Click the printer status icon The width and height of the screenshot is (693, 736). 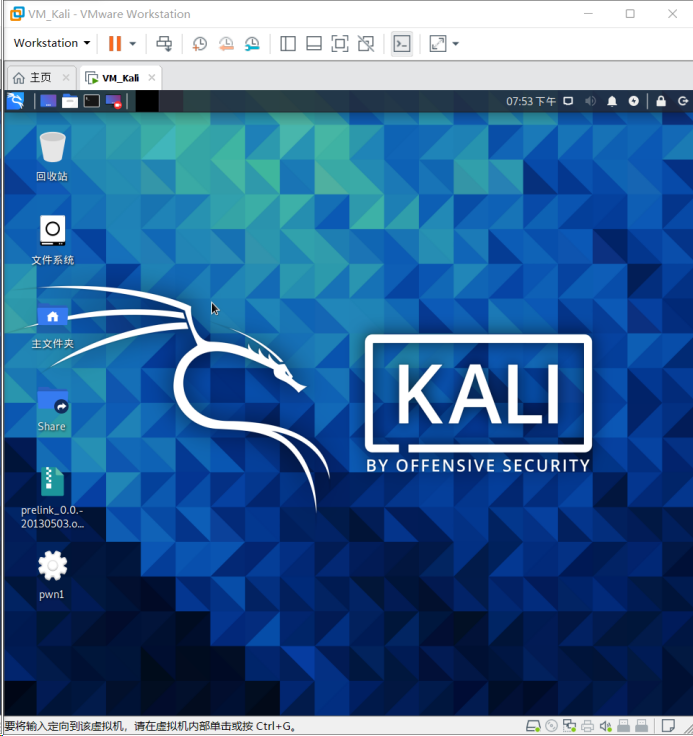pos(587,726)
